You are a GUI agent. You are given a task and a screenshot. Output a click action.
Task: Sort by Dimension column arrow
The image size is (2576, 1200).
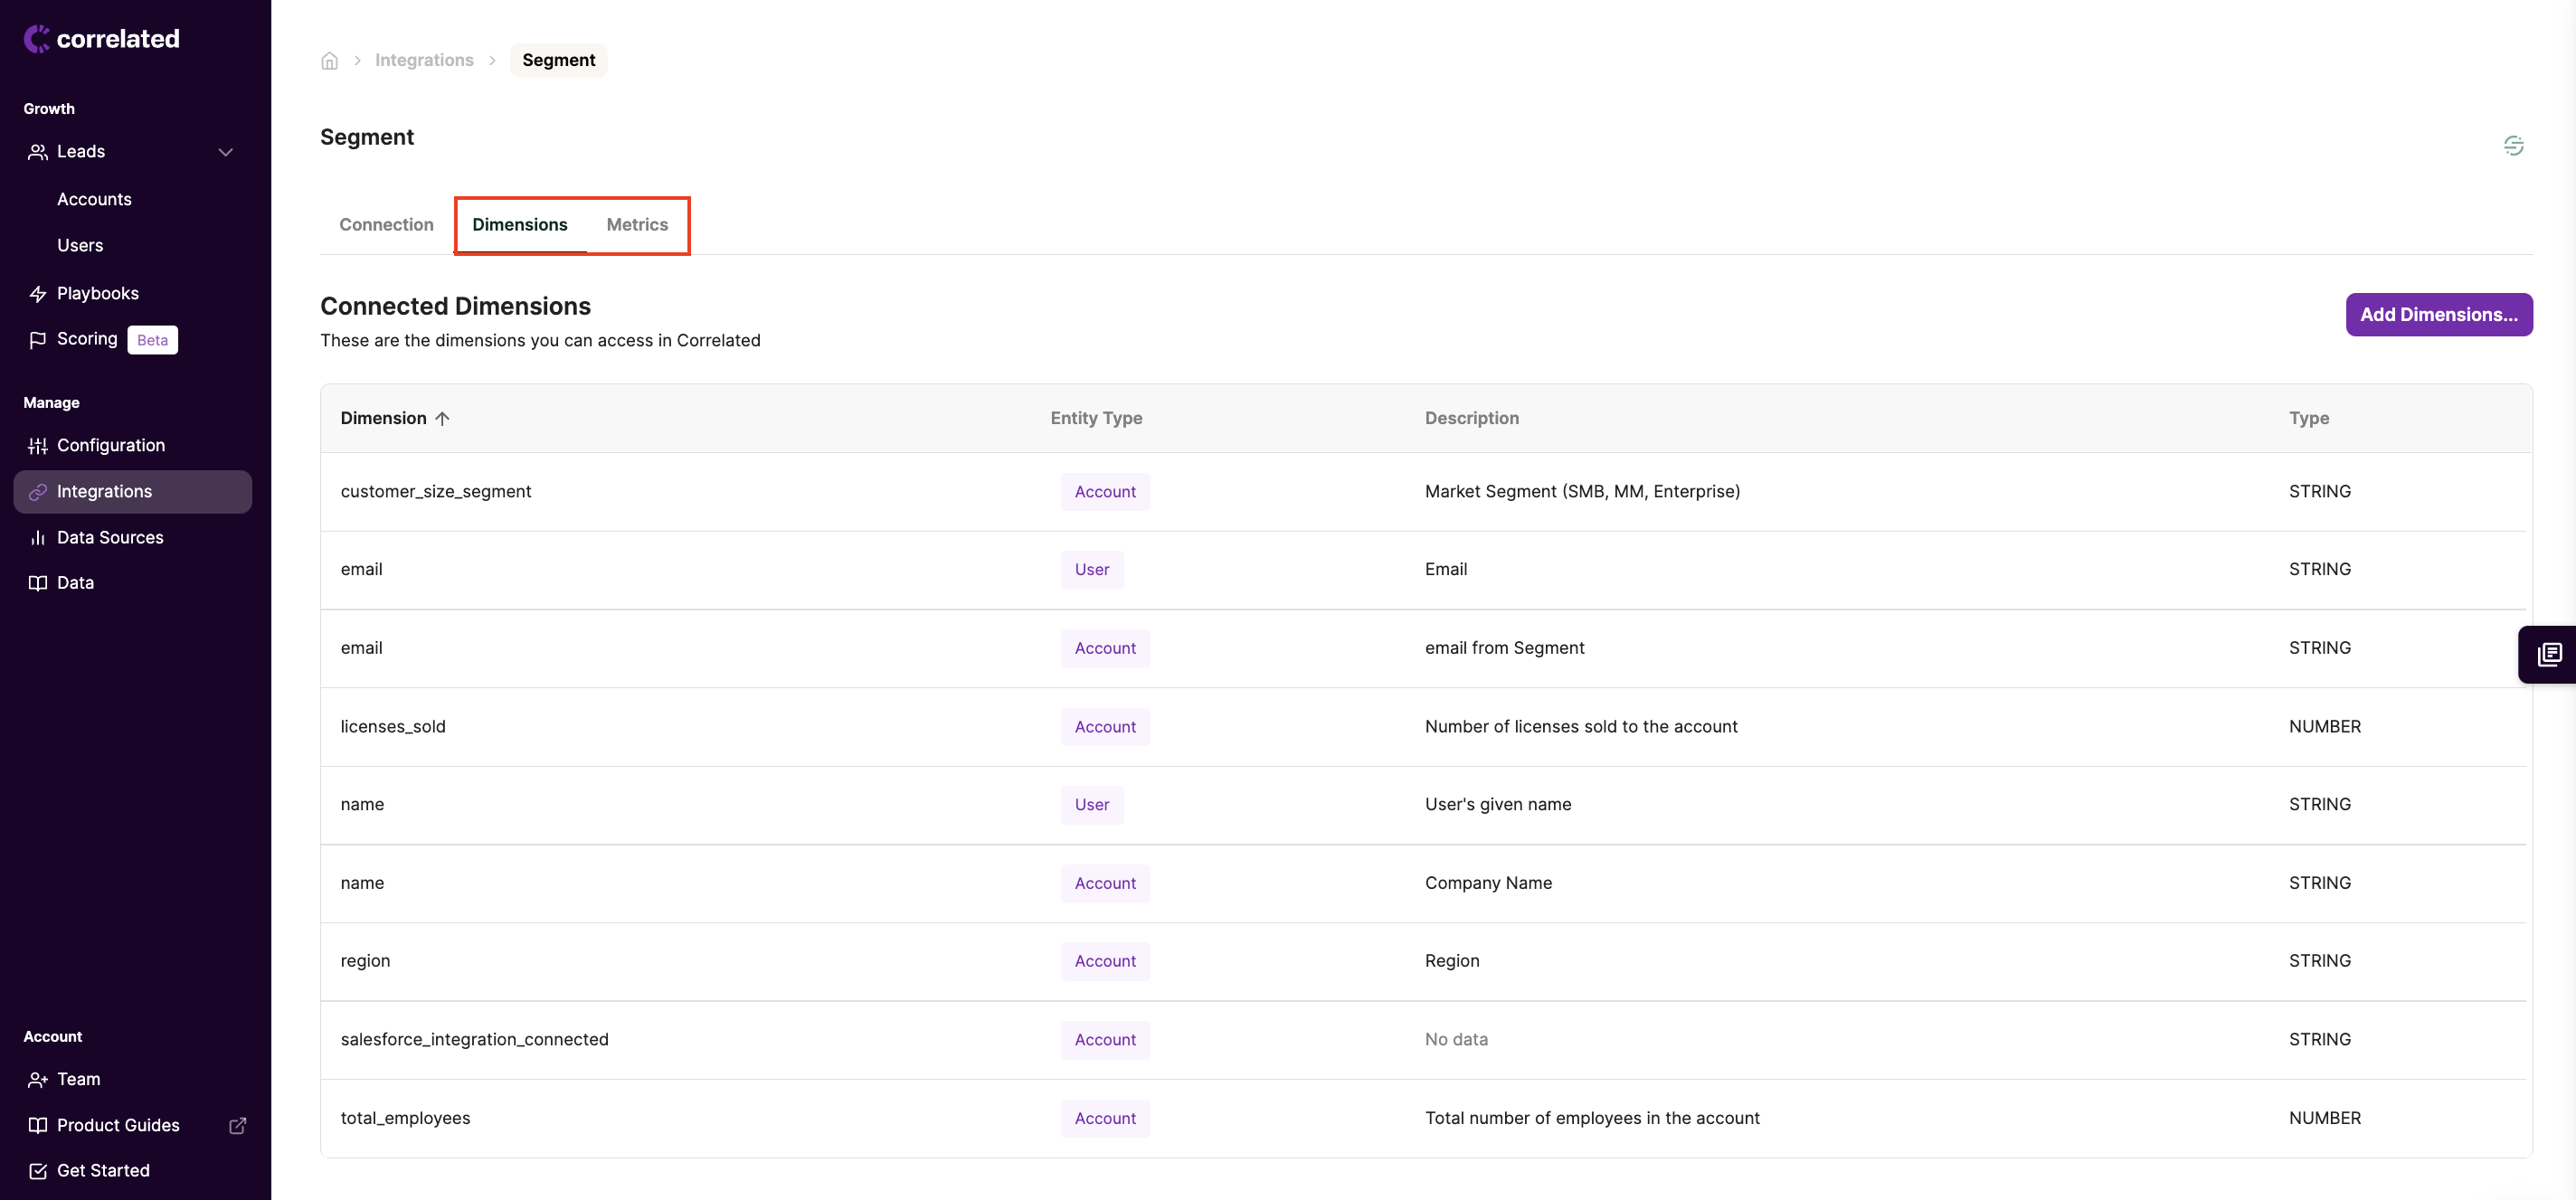[443, 418]
